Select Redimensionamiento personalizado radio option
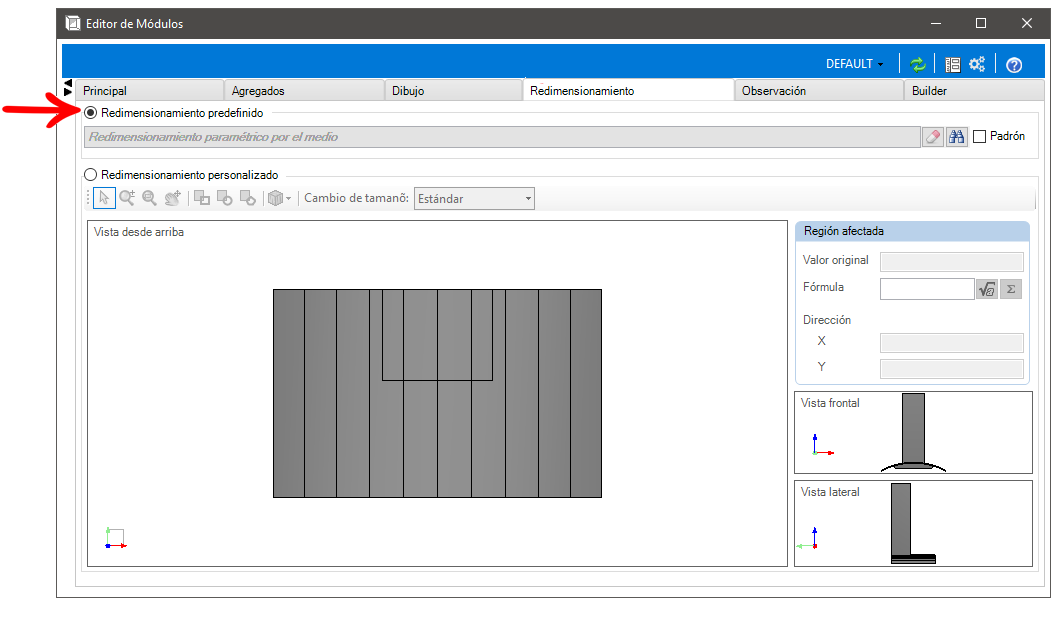The image size is (1056, 622). click(91, 175)
